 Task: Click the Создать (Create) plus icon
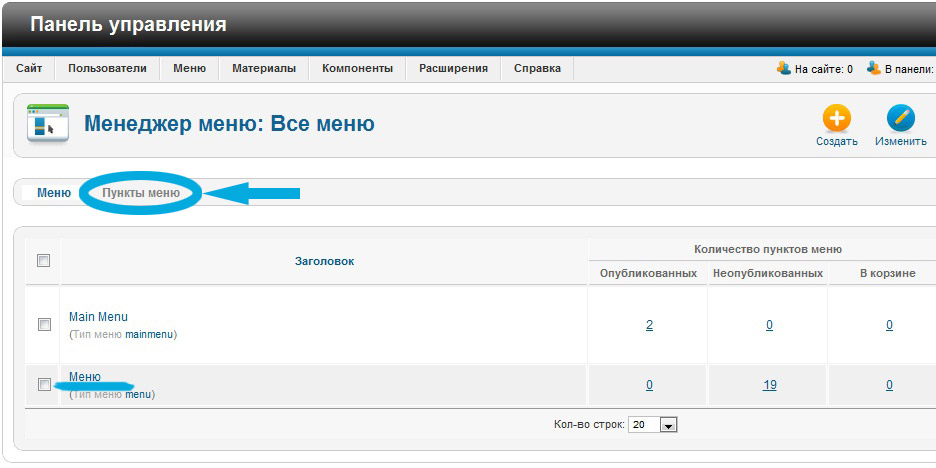(x=836, y=119)
